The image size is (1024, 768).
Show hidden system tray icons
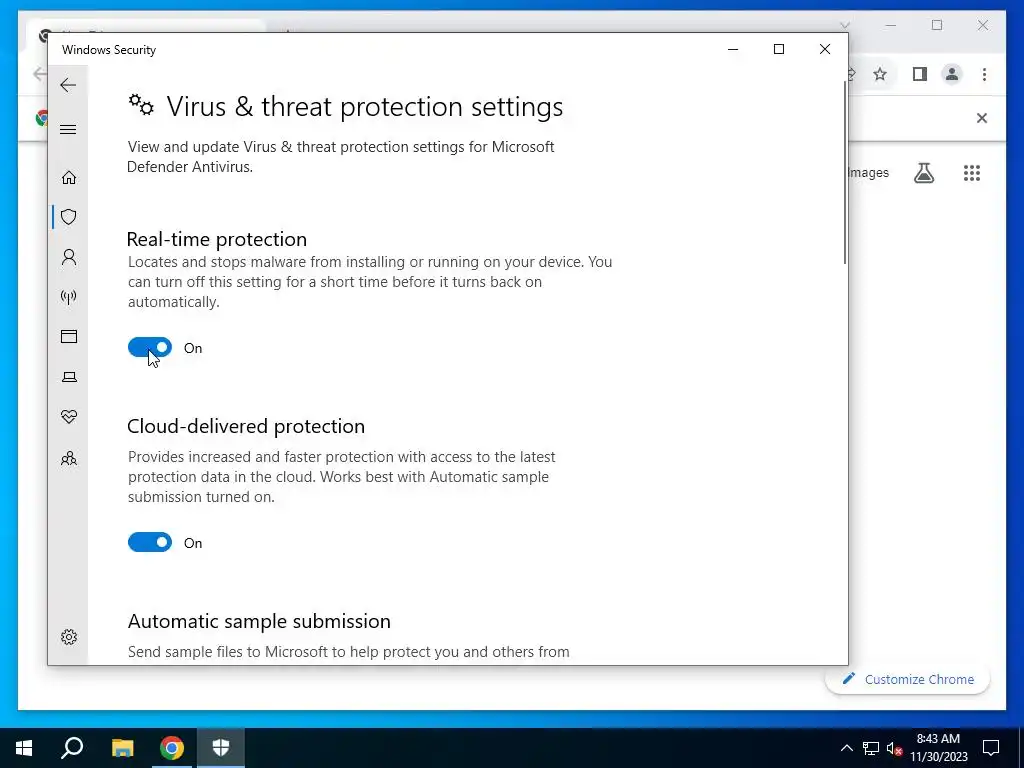[846, 748]
